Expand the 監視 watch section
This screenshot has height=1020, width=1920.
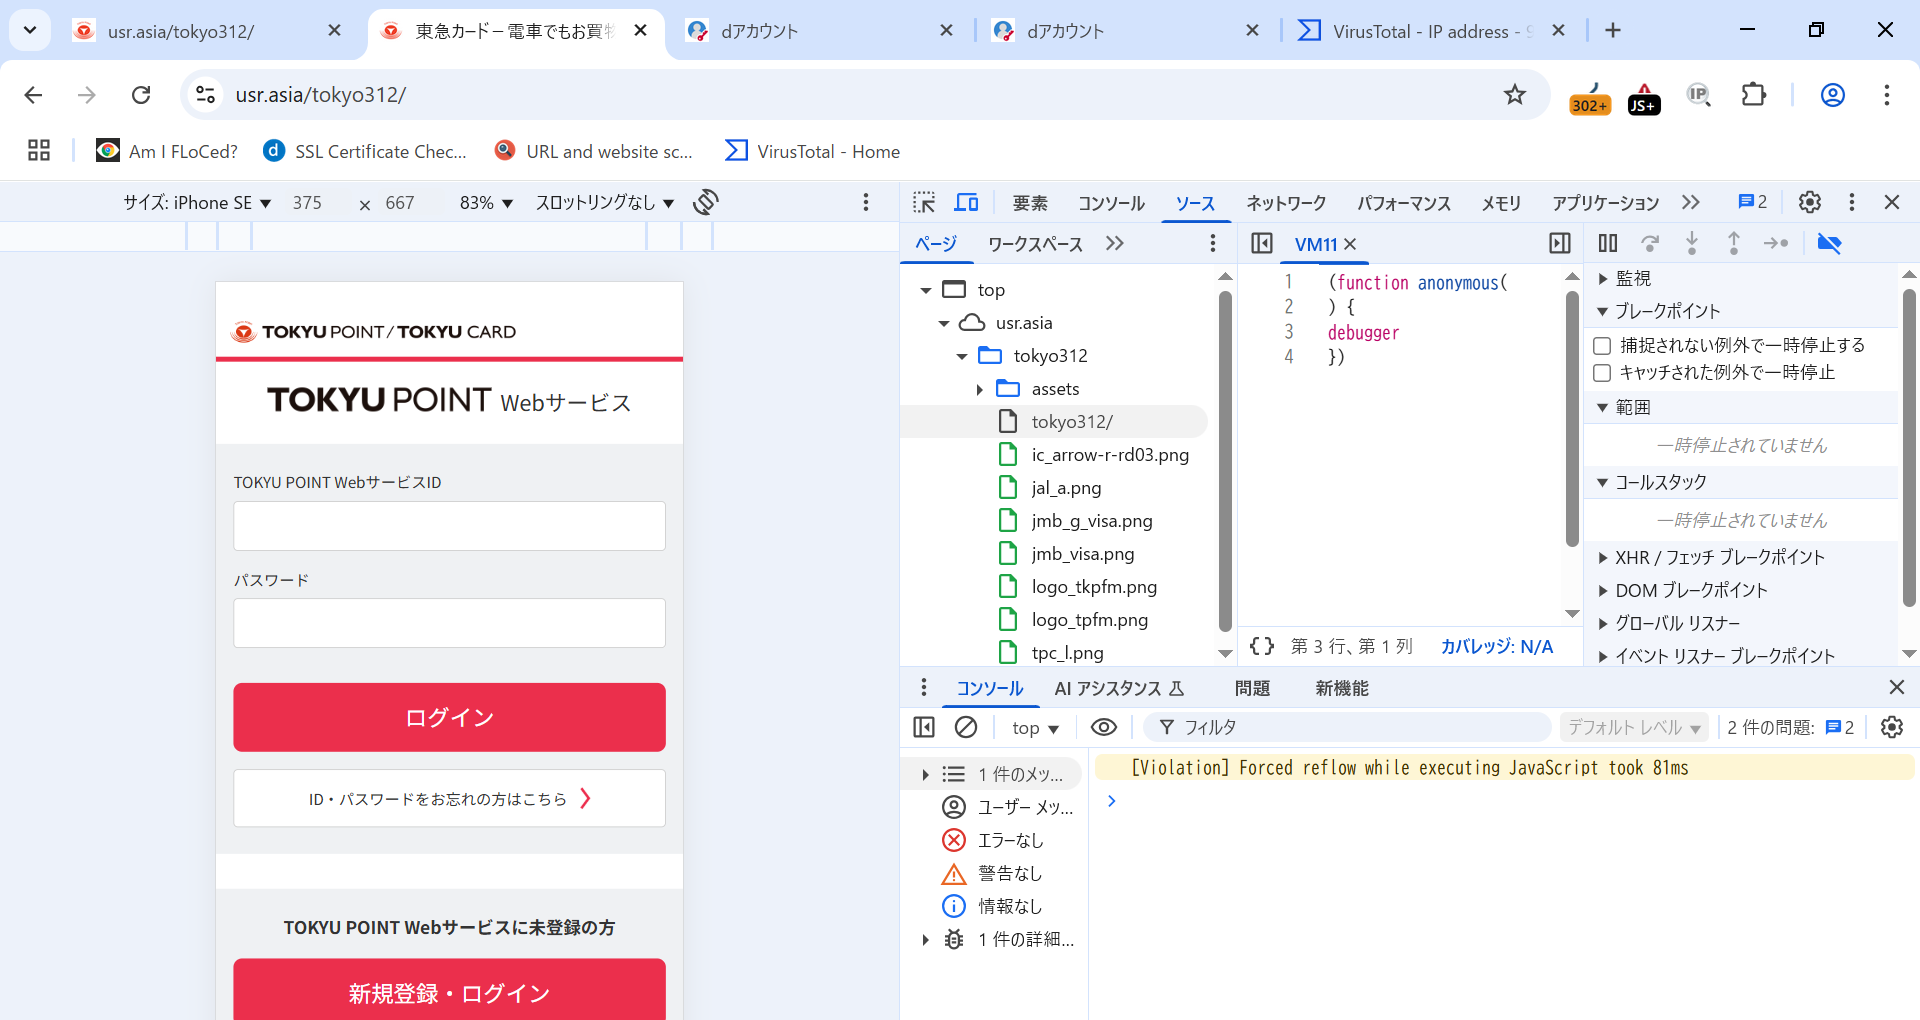click(1602, 279)
